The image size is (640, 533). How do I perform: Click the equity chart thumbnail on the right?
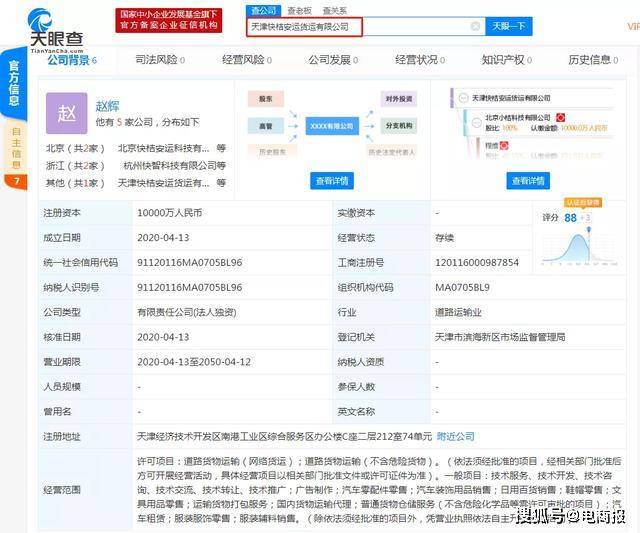[528, 127]
